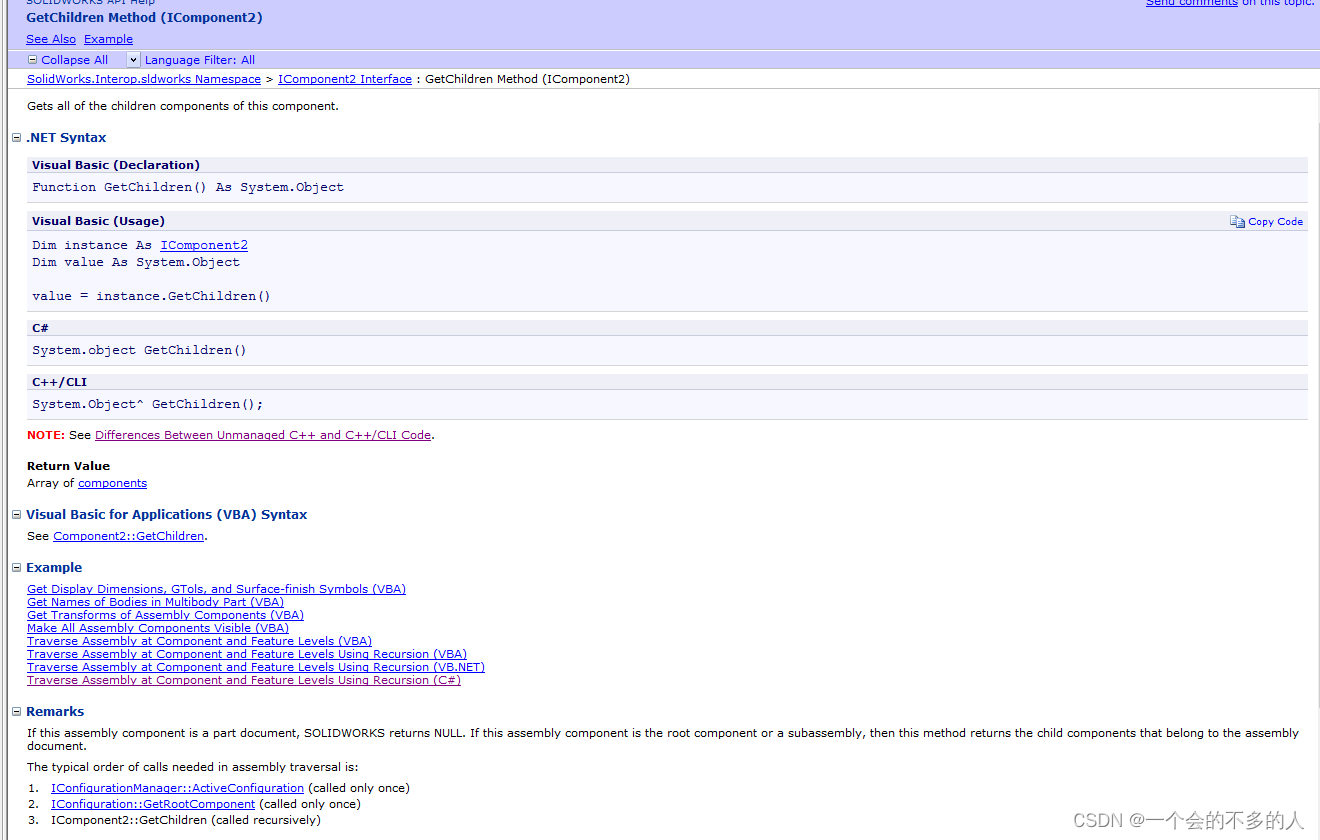Collapse the Remarks section
Viewport: 1320px width, 840px height.
tap(16, 711)
